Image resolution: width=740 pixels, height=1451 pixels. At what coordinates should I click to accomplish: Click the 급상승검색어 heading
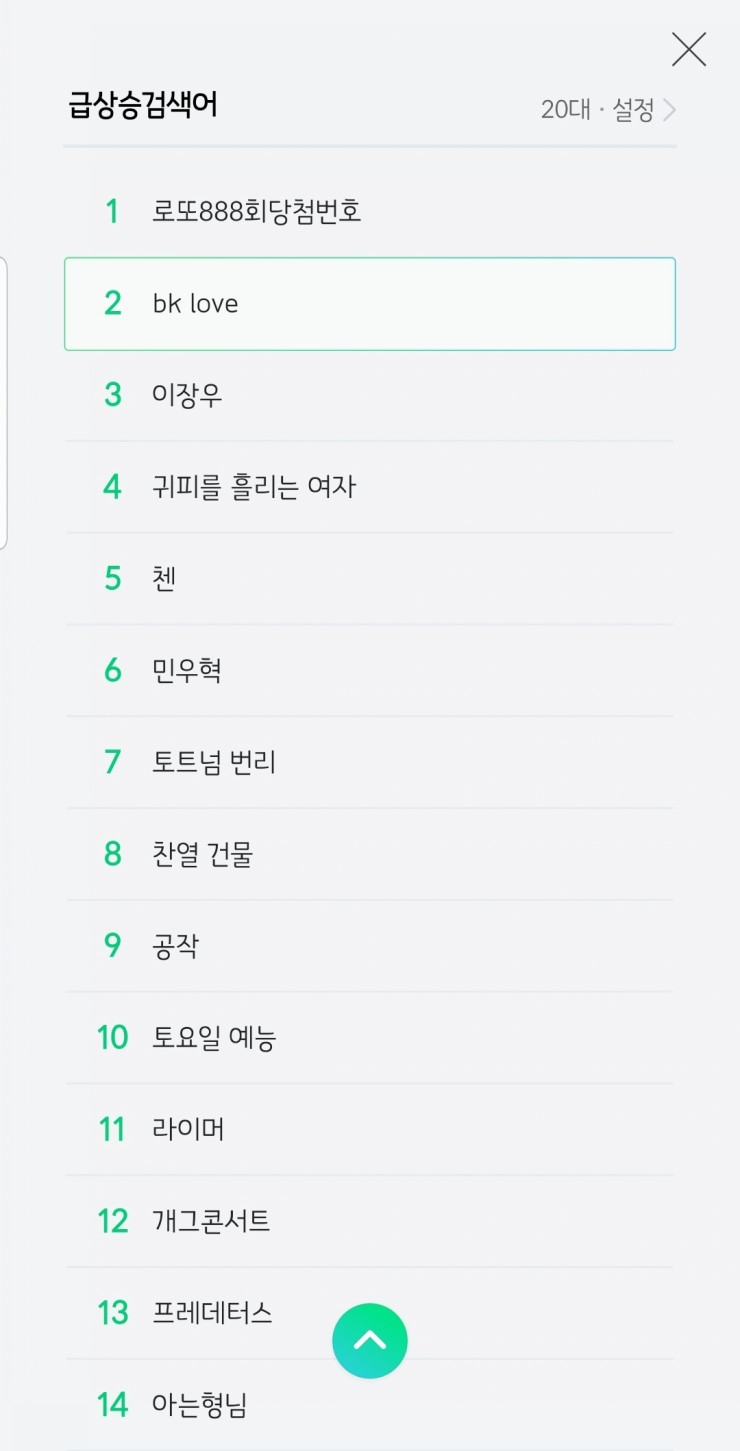click(x=142, y=105)
